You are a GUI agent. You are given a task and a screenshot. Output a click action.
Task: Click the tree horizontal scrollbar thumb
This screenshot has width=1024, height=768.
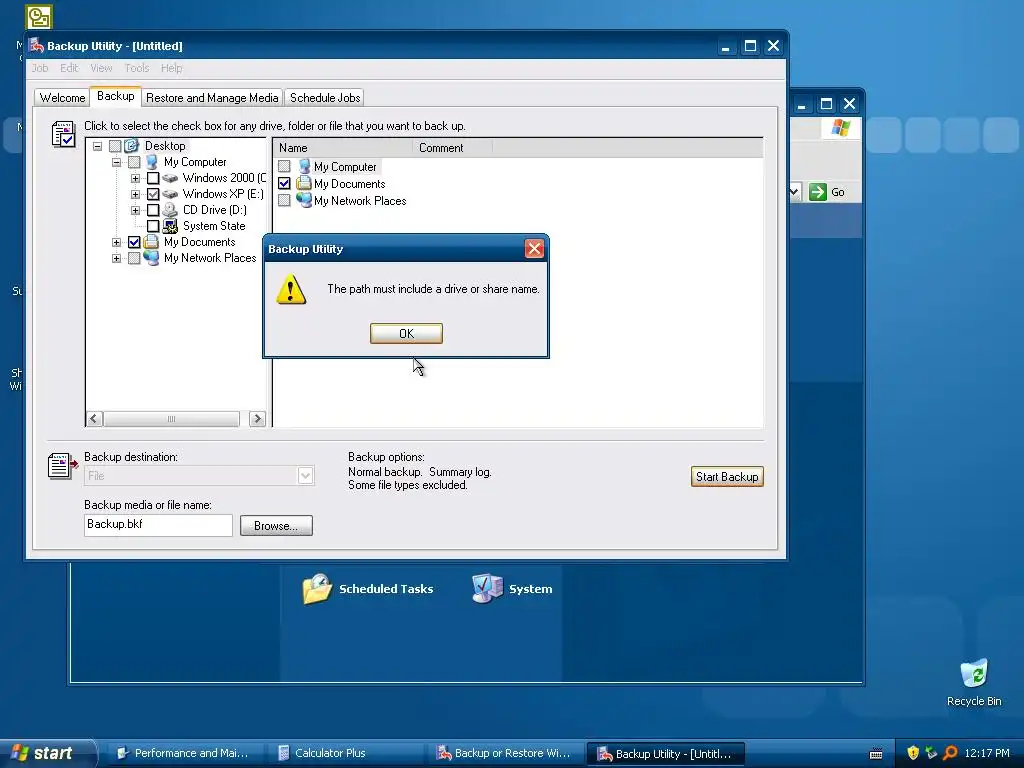171,419
